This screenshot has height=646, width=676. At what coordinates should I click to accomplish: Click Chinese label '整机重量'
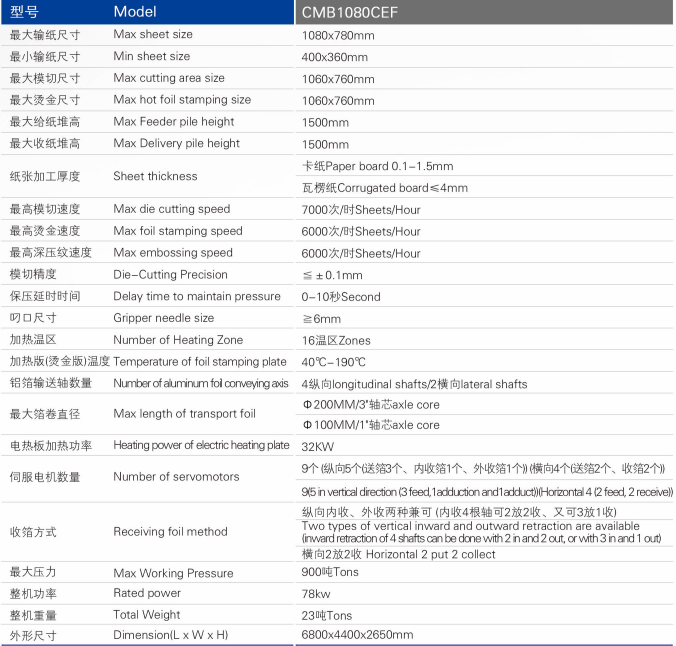point(33,615)
